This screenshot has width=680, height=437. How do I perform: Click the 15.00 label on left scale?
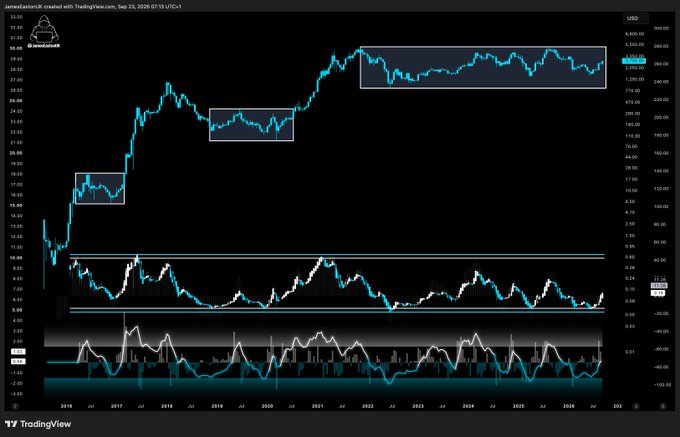point(16,205)
